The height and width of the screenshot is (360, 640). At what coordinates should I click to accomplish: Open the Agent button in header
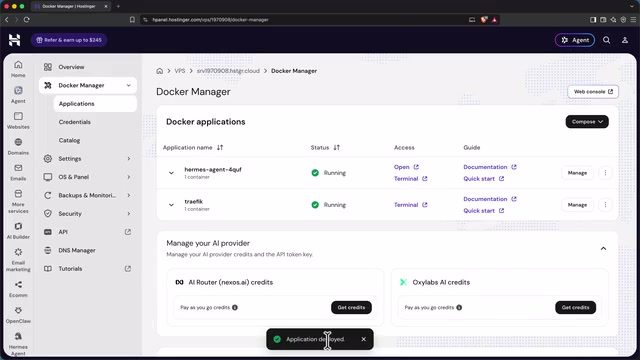575,40
